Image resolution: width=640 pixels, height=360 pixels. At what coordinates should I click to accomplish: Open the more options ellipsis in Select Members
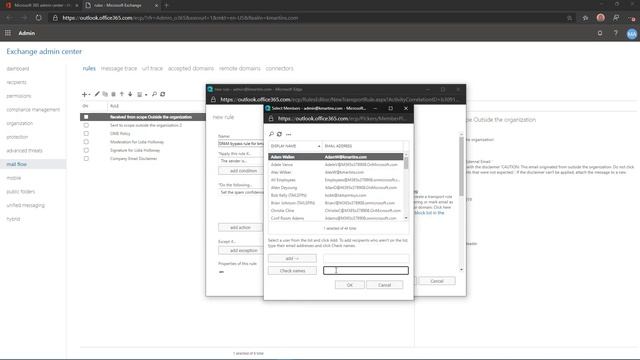click(x=289, y=134)
